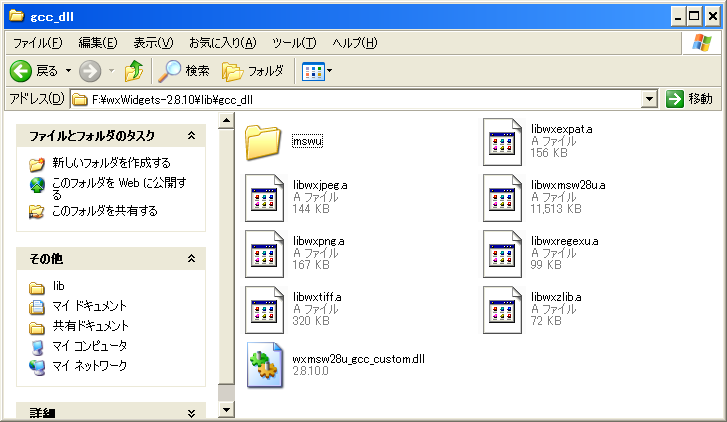Click このフォルダを Web に公開する link
Image resolution: width=727 pixels, height=422 pixels.
coord(119,189)
